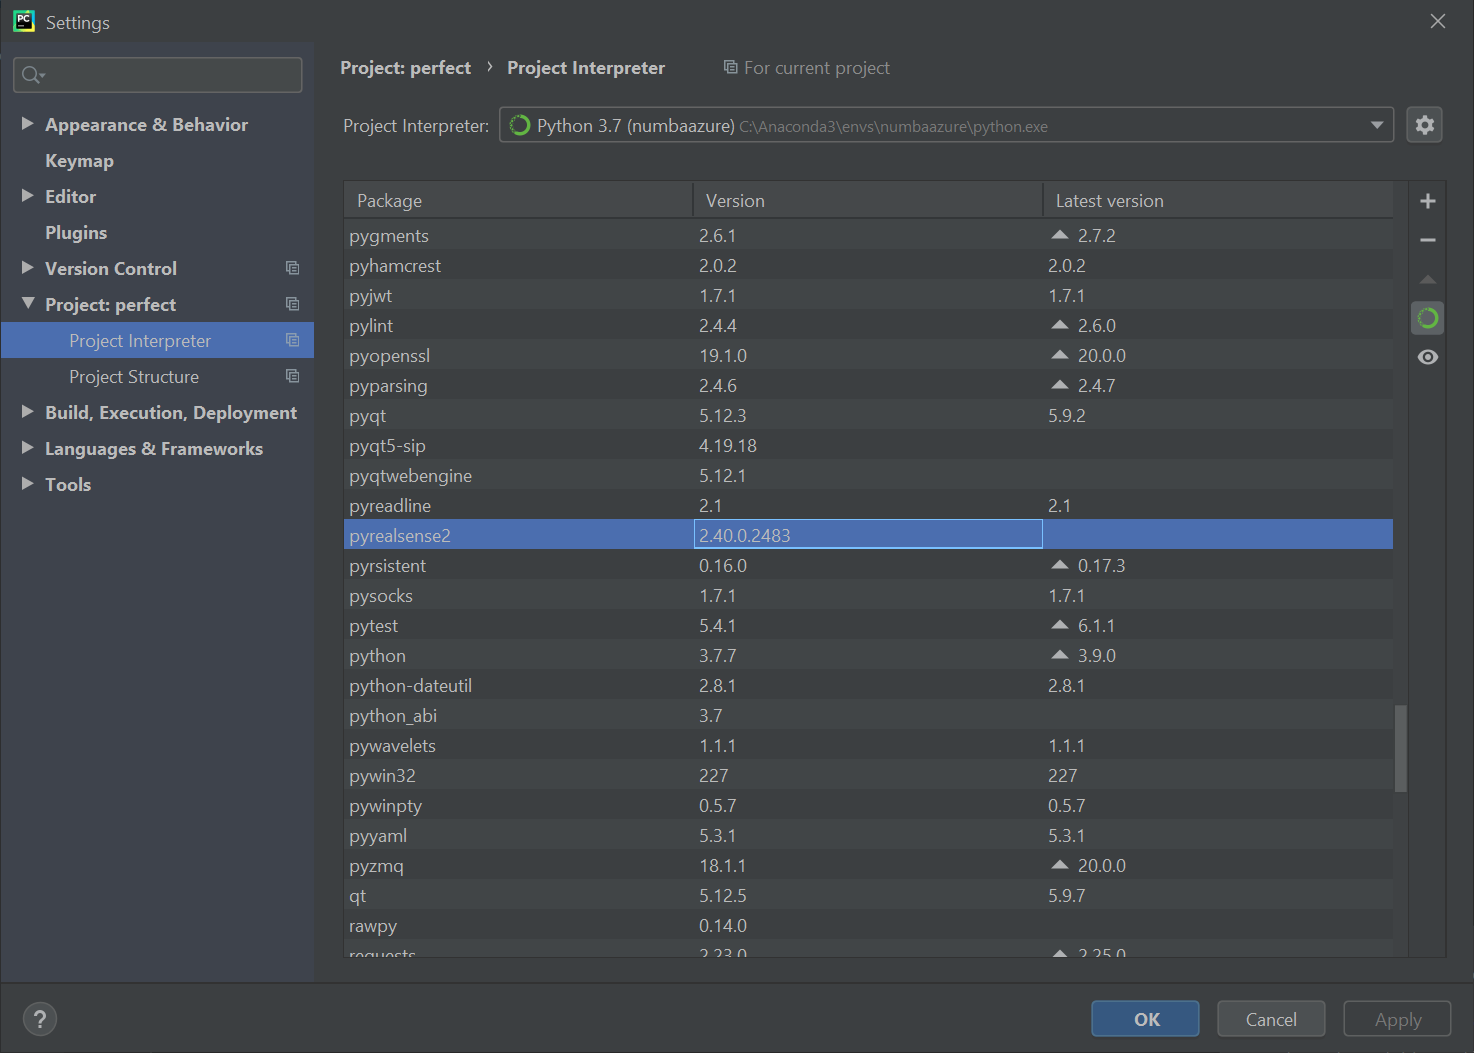This screenshot has height=1053, width=1474.
Task: Remove selected package with minus icon
Action: coord(1428,240)
